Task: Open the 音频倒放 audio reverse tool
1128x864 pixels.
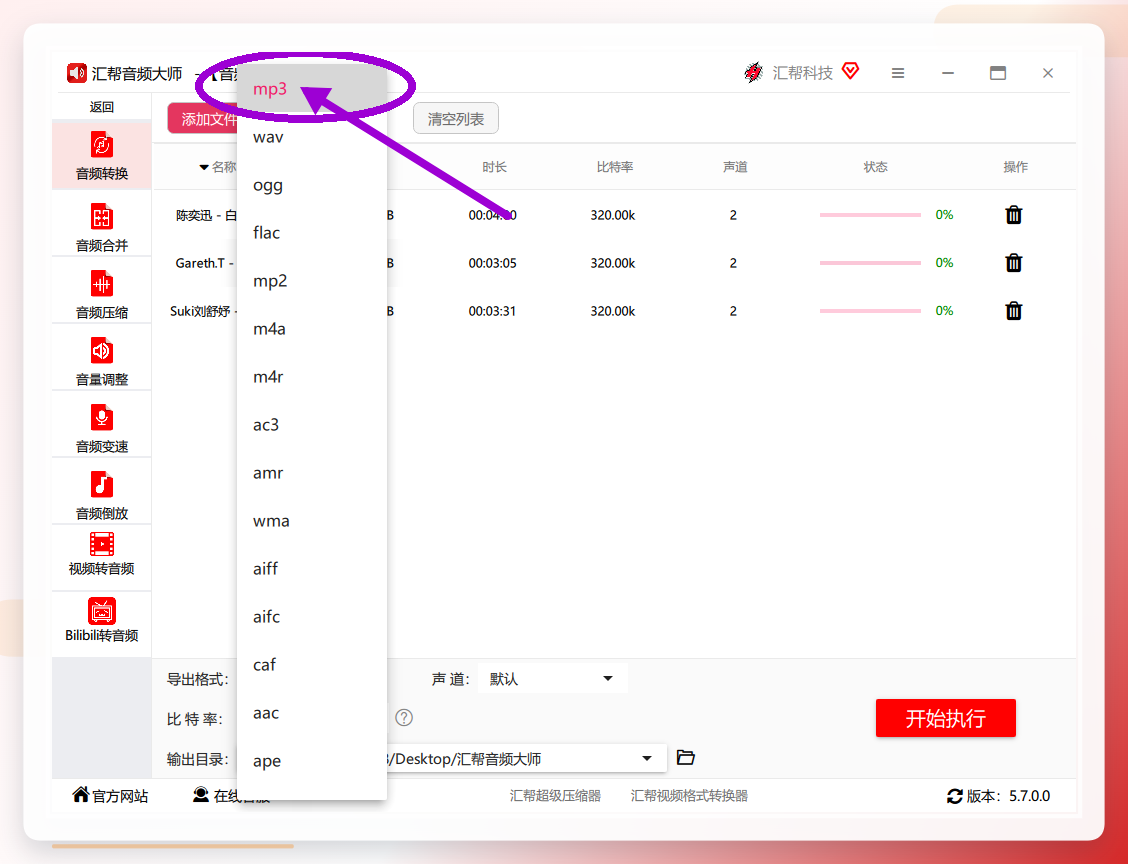Action: pyautogui.click(x=101, y=495)
